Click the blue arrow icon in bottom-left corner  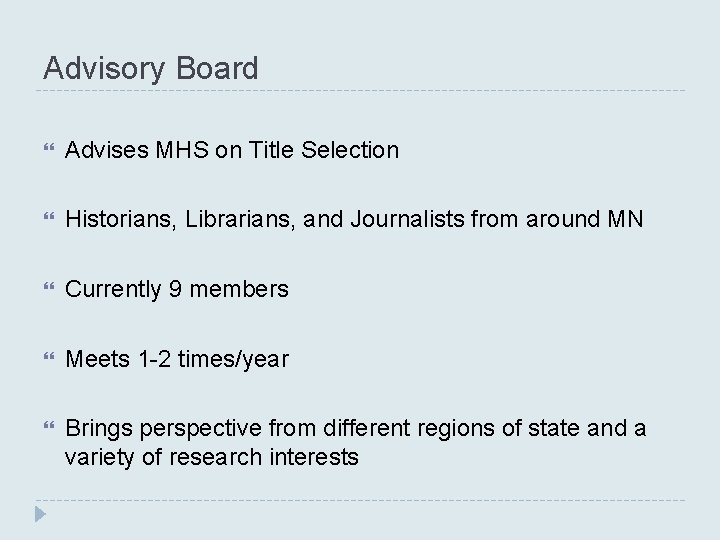coord(39,516)
